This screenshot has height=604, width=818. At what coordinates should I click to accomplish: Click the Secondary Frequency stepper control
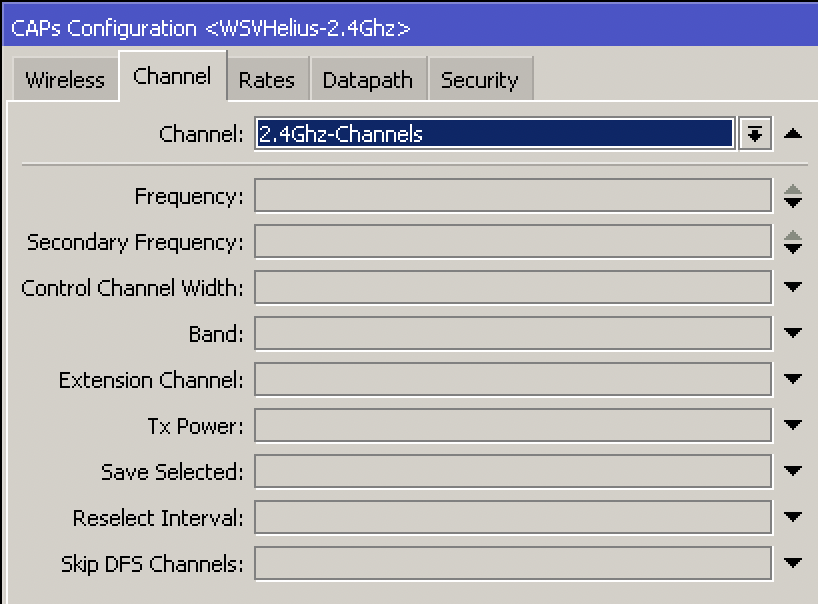793,241
